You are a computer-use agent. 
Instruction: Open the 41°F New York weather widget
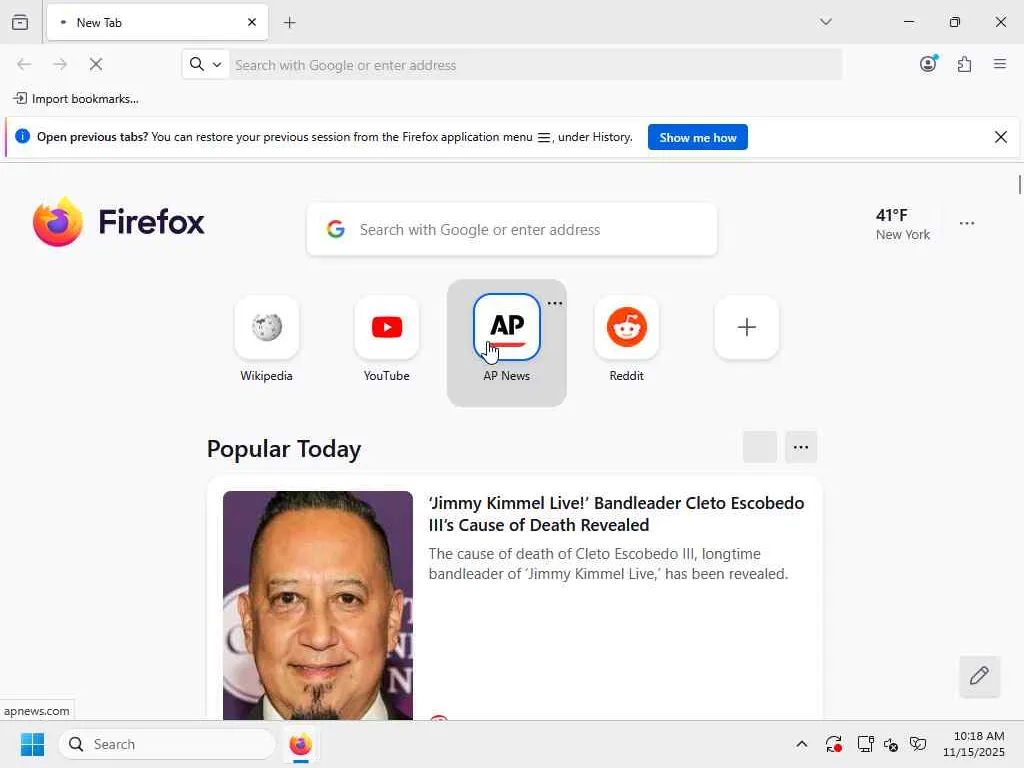[903, 224]
